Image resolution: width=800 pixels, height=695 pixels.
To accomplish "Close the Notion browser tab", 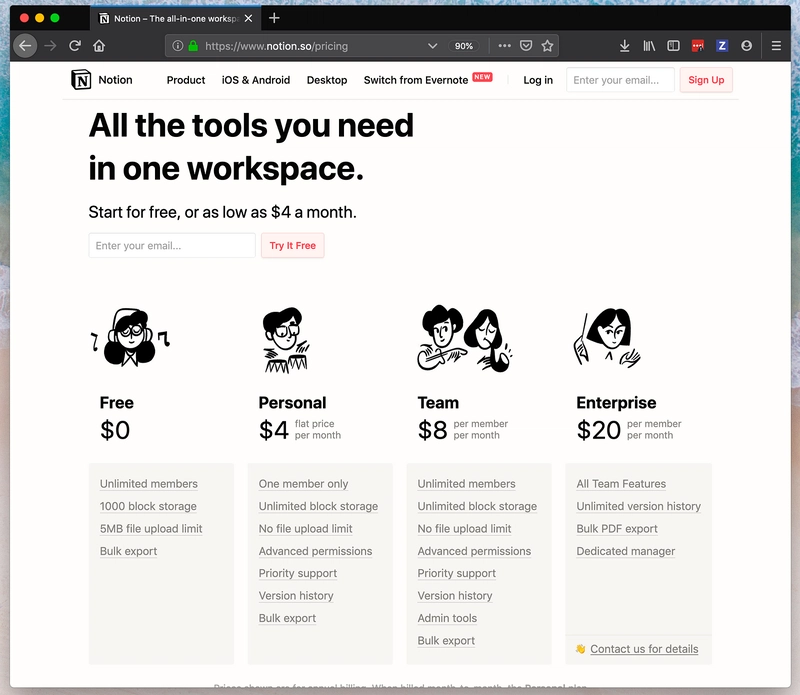I will pos(248,18).
